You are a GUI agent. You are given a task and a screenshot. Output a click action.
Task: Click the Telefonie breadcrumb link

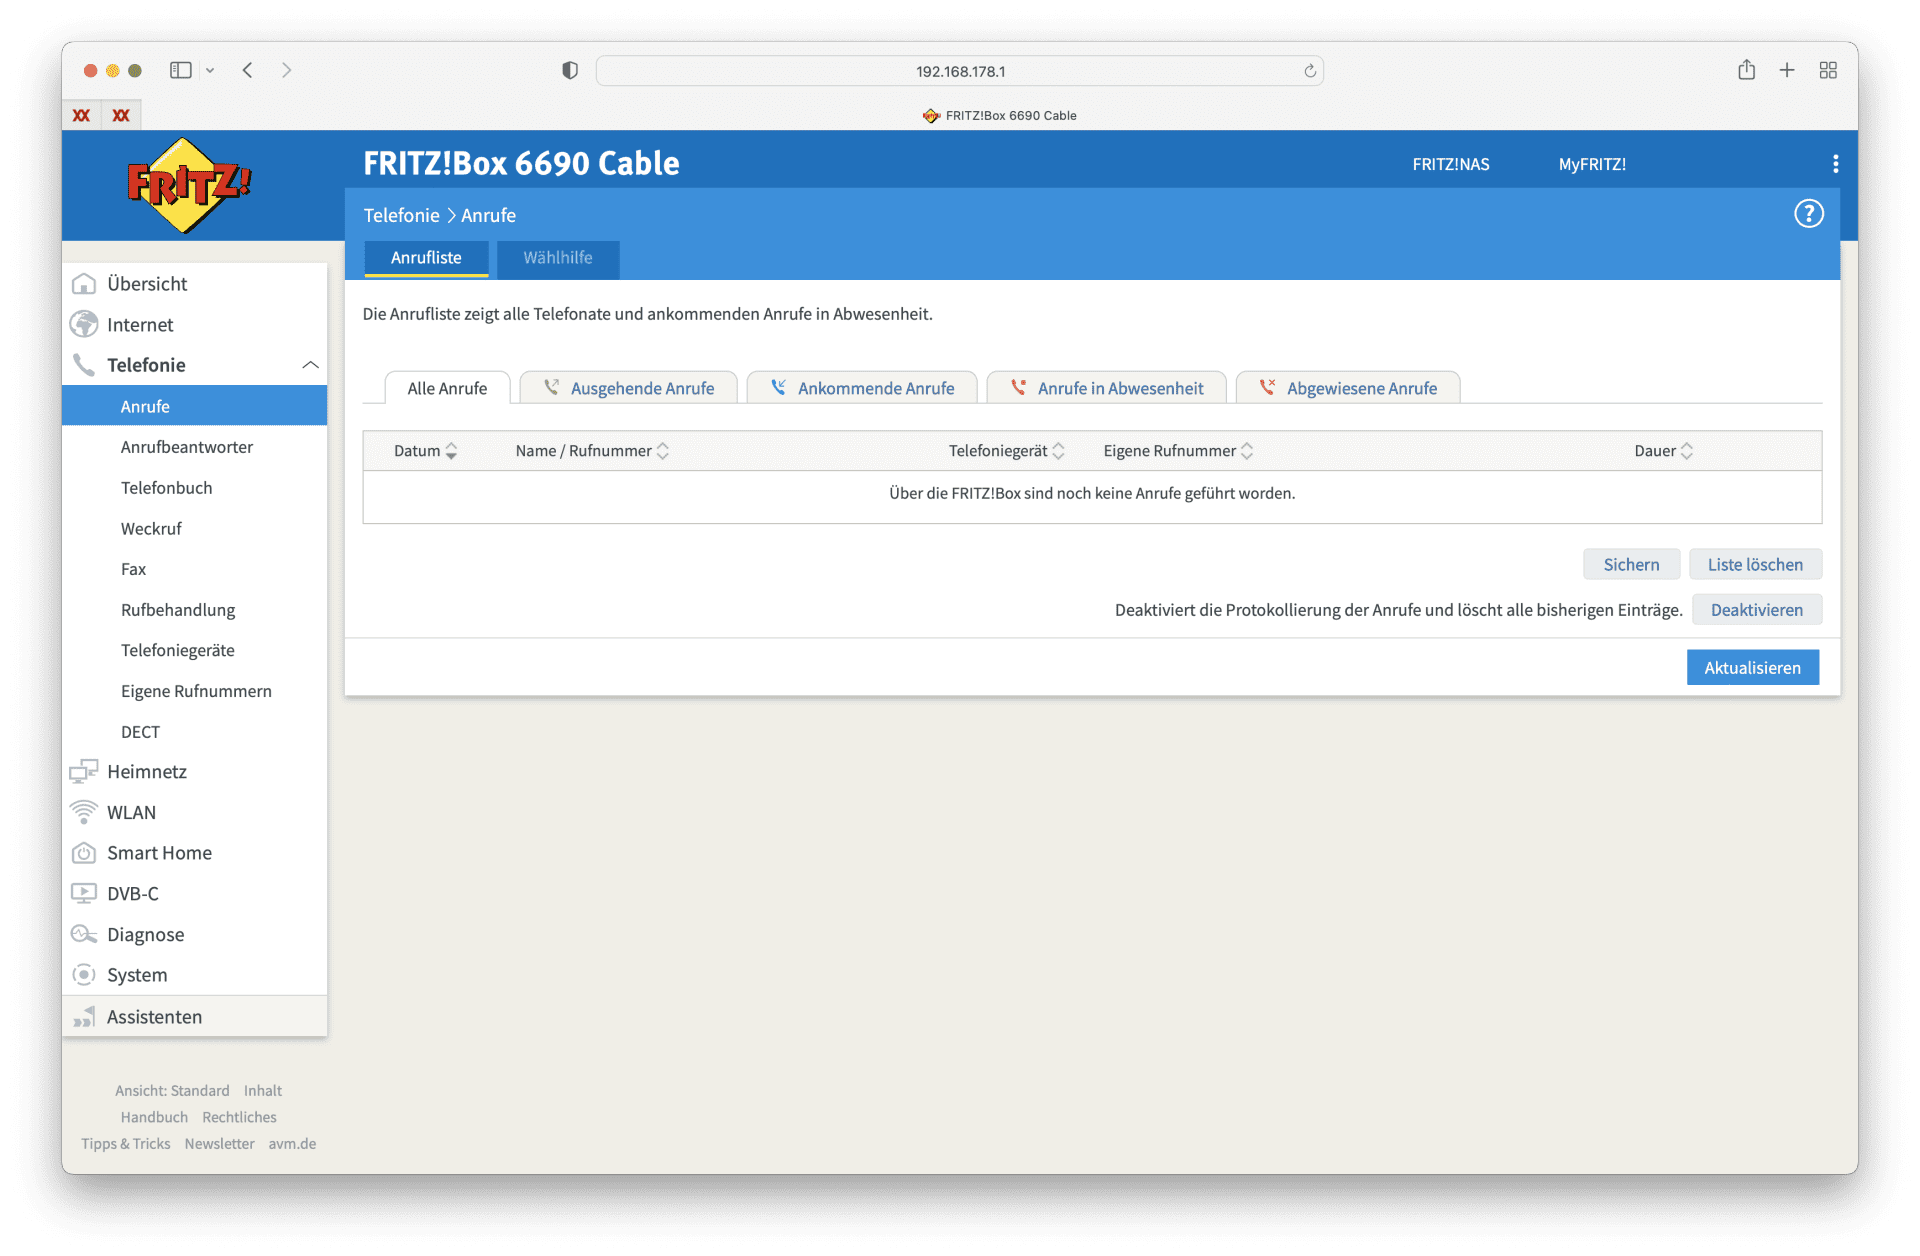[x=401, y=215]
